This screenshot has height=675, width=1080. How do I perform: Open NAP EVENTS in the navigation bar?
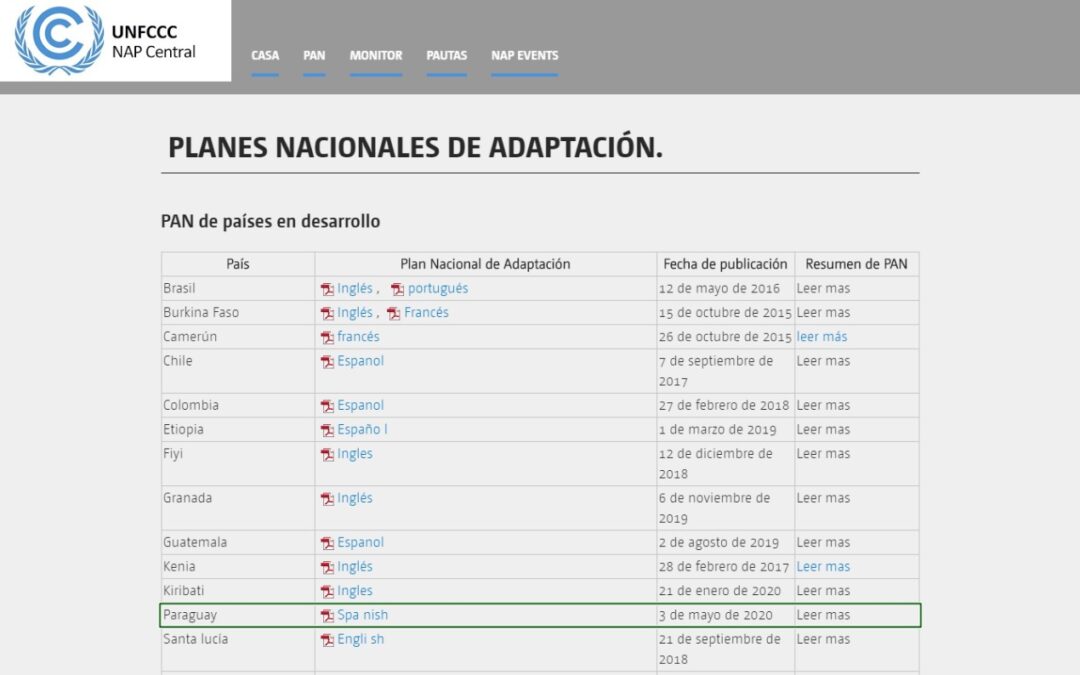524,56
